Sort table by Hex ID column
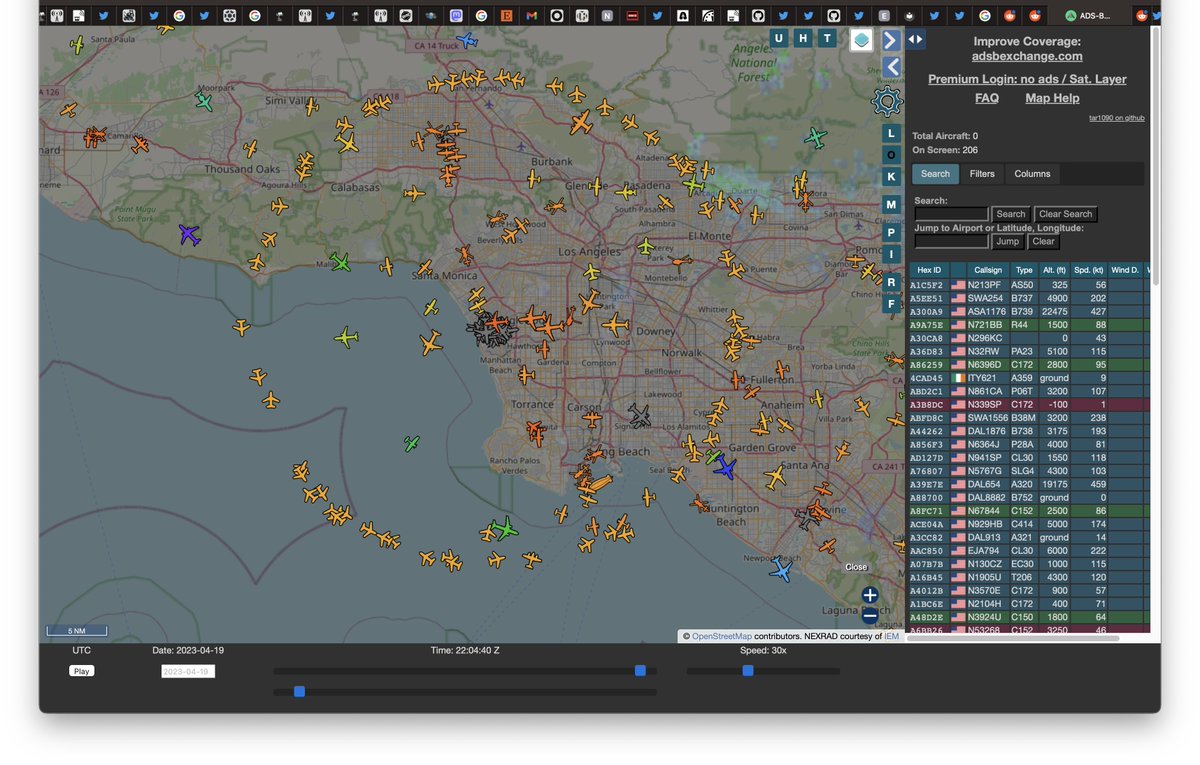Viewport: 1200px width, 765px height. click(x=929, y=270)
